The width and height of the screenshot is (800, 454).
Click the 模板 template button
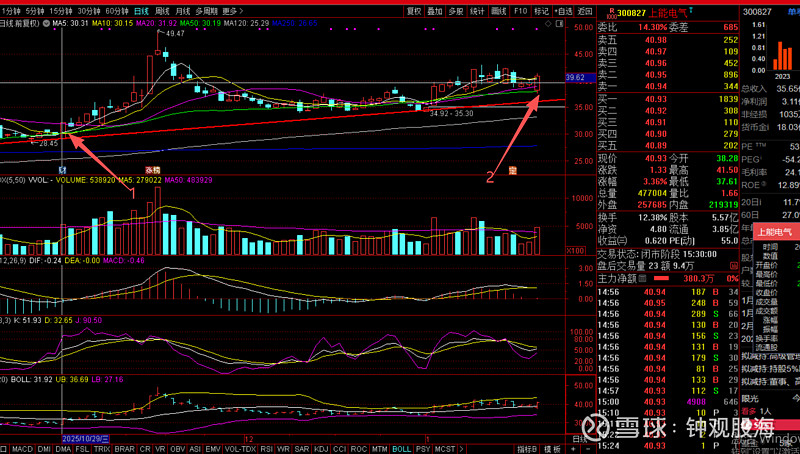pyautogui.click(x=553, y=449)
